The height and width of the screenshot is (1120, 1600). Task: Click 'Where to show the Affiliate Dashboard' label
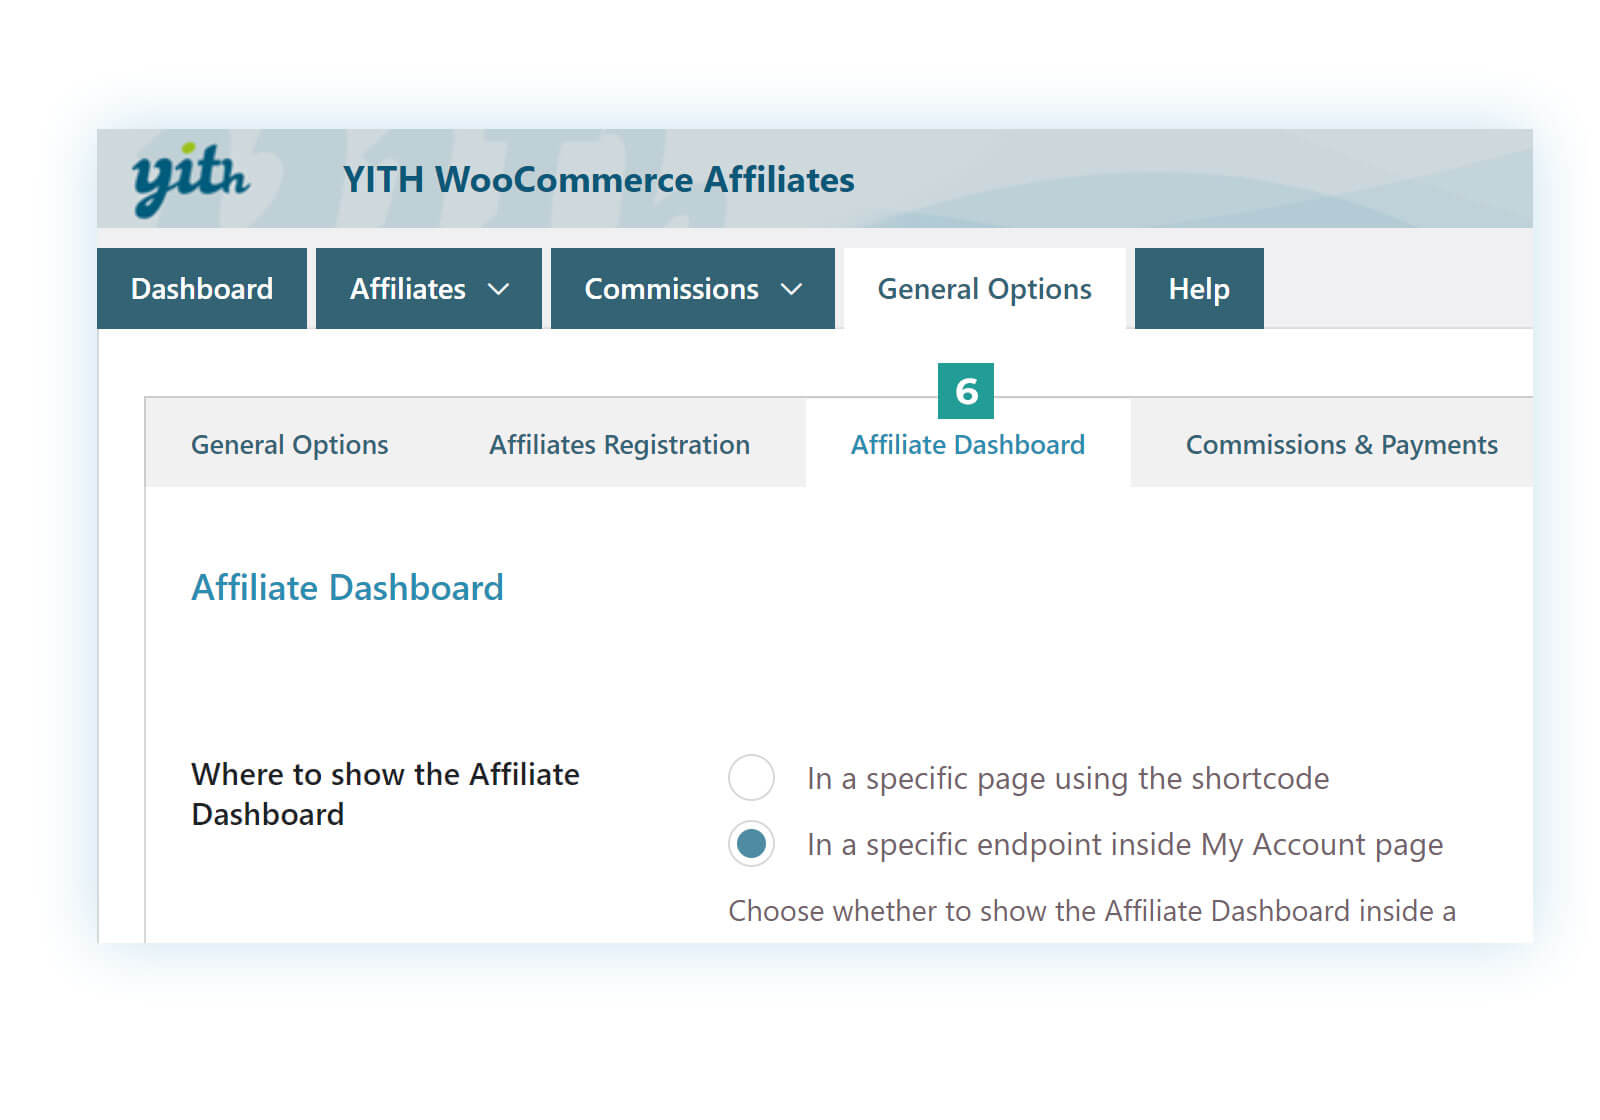click(x=385, y=794)
